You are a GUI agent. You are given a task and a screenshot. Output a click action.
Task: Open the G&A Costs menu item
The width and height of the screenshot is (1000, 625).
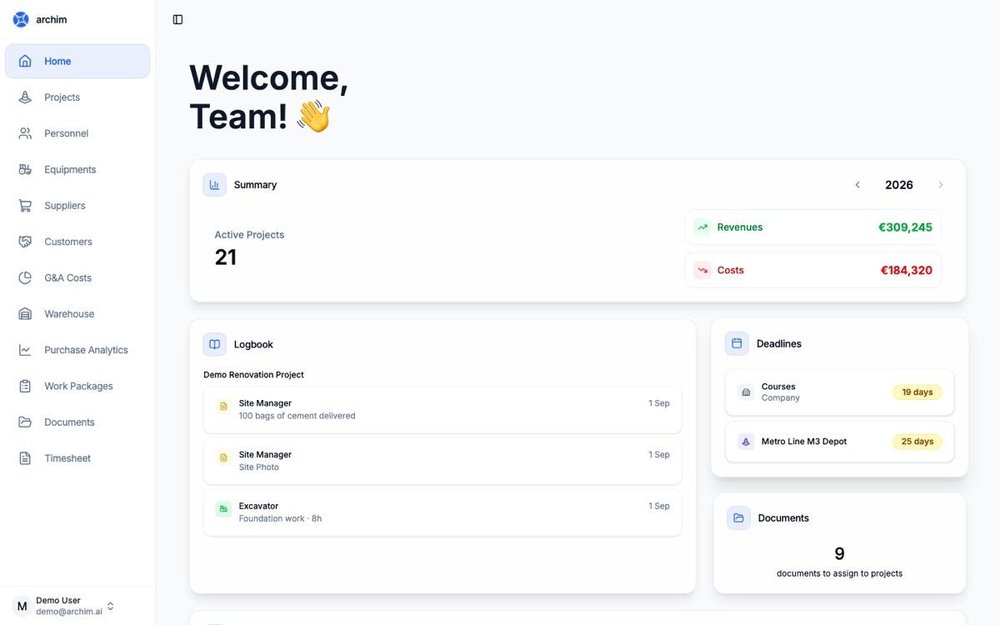[x=77, y=277]
